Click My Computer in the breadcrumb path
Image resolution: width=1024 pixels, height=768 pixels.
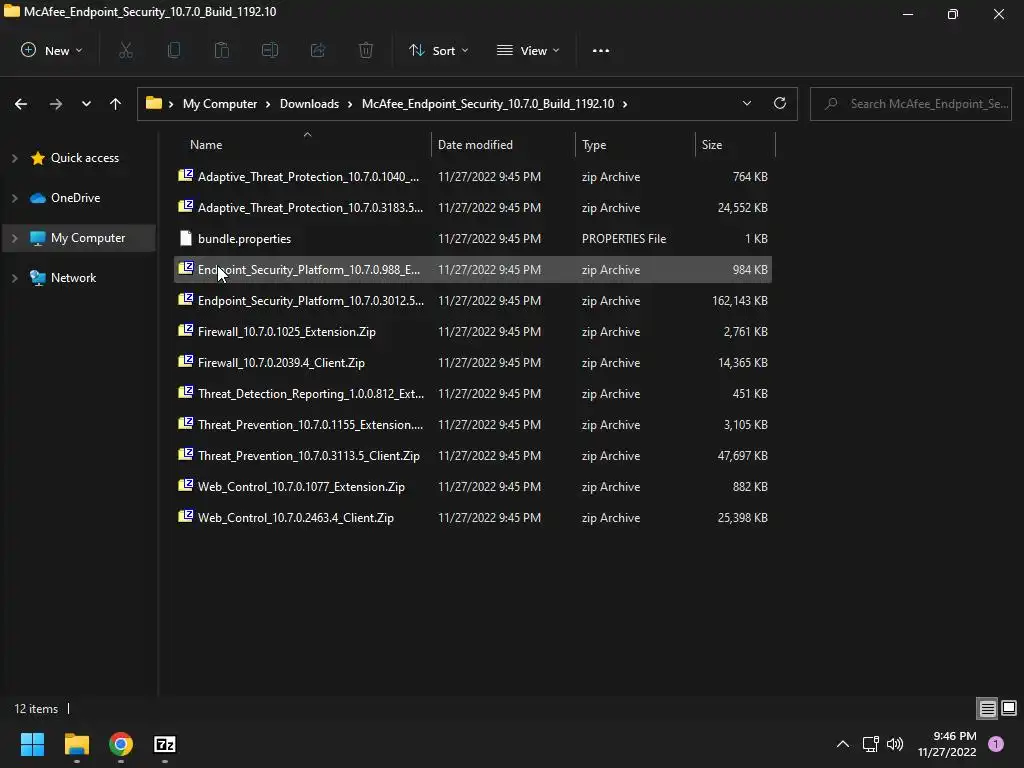tap(219, 104)
